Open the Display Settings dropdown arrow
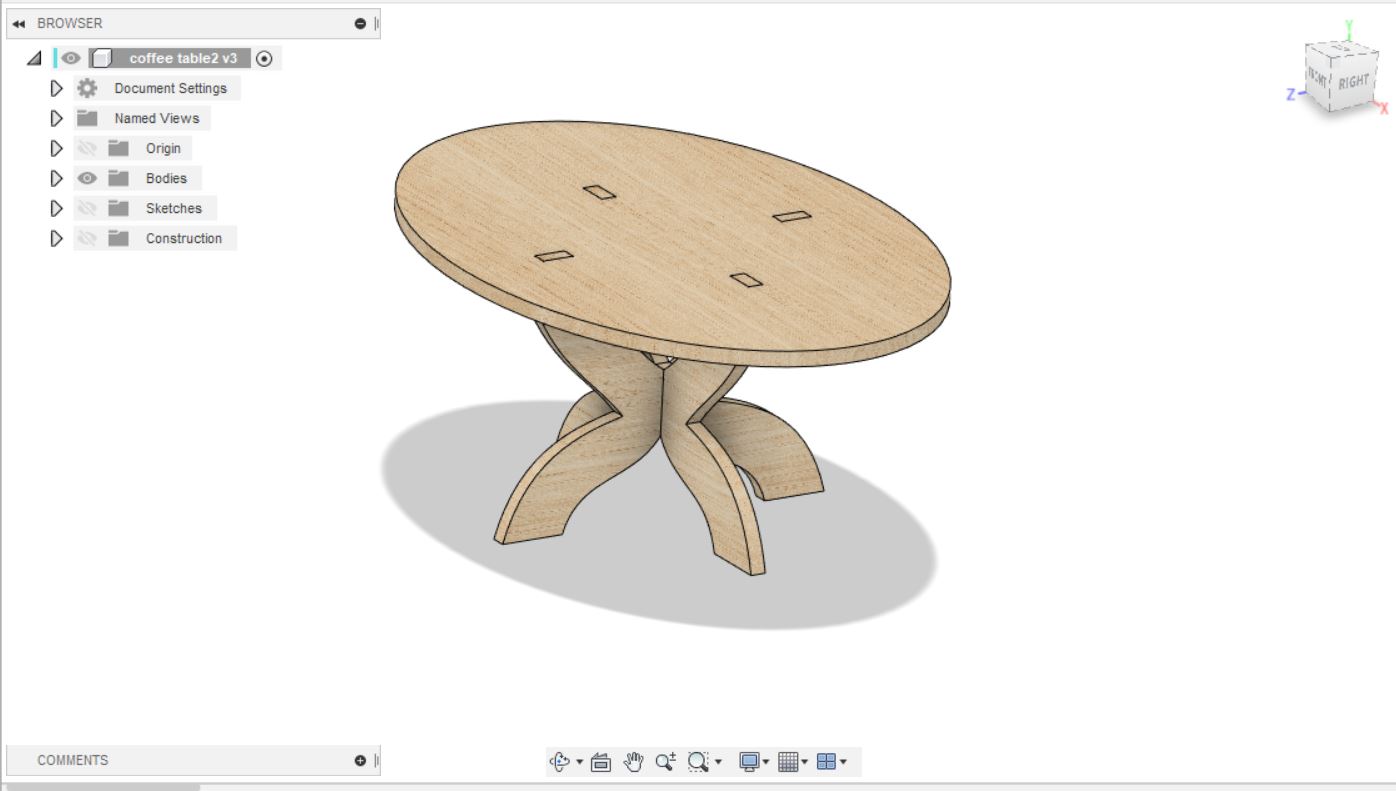Viewport: 1396px width, 791px height. (766, 763)
